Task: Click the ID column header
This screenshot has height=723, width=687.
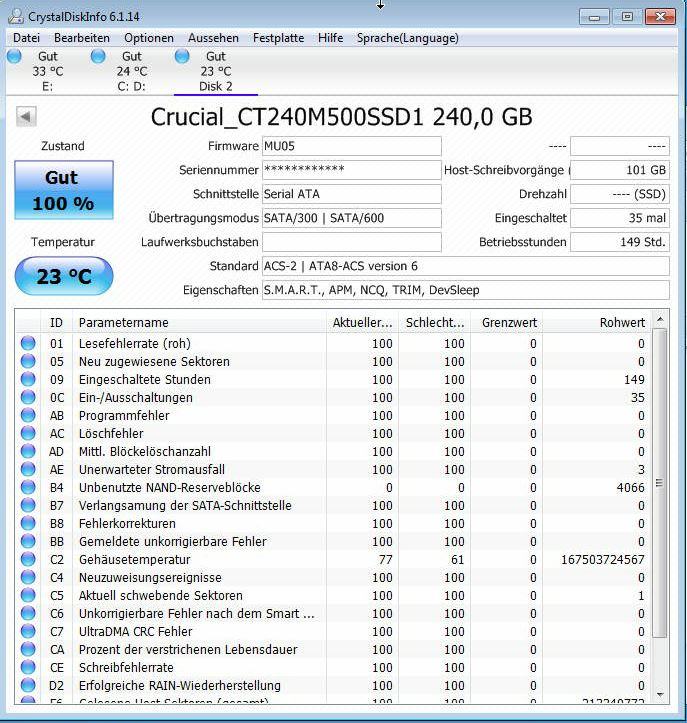Action: click(x=57, y=323)
